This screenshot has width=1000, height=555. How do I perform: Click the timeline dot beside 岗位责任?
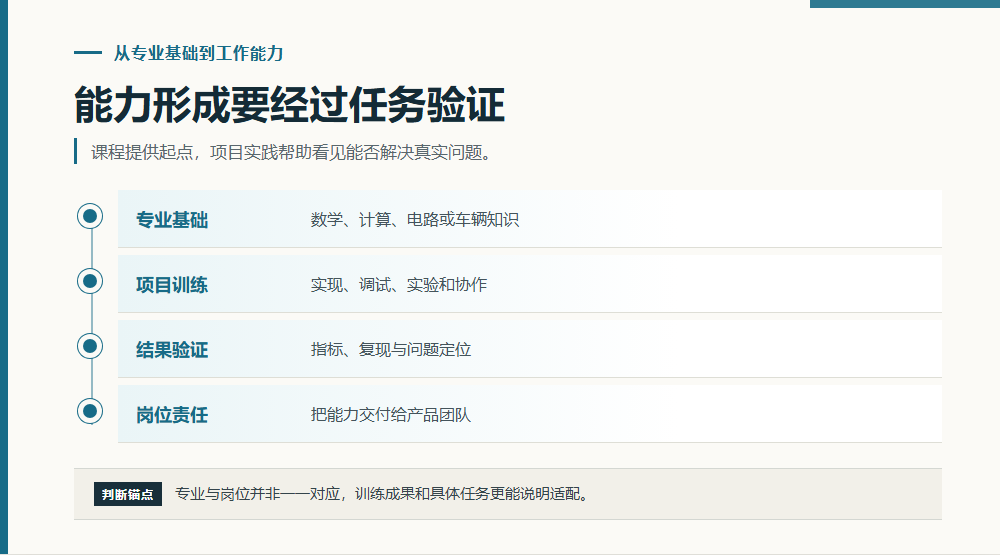point(90,411)
